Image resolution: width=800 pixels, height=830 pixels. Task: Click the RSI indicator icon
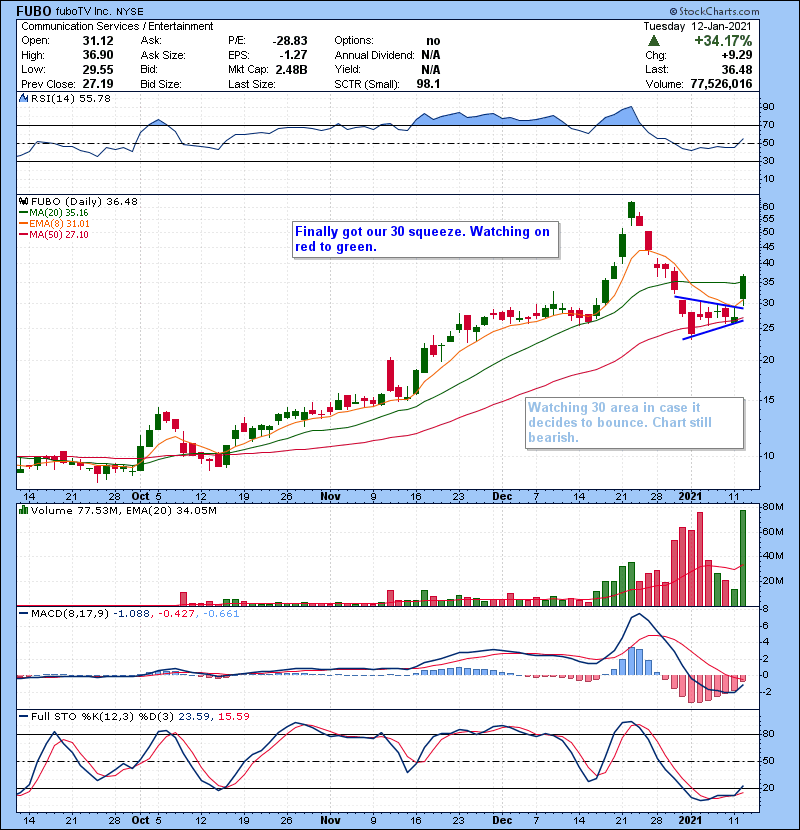tap(23, 98)
